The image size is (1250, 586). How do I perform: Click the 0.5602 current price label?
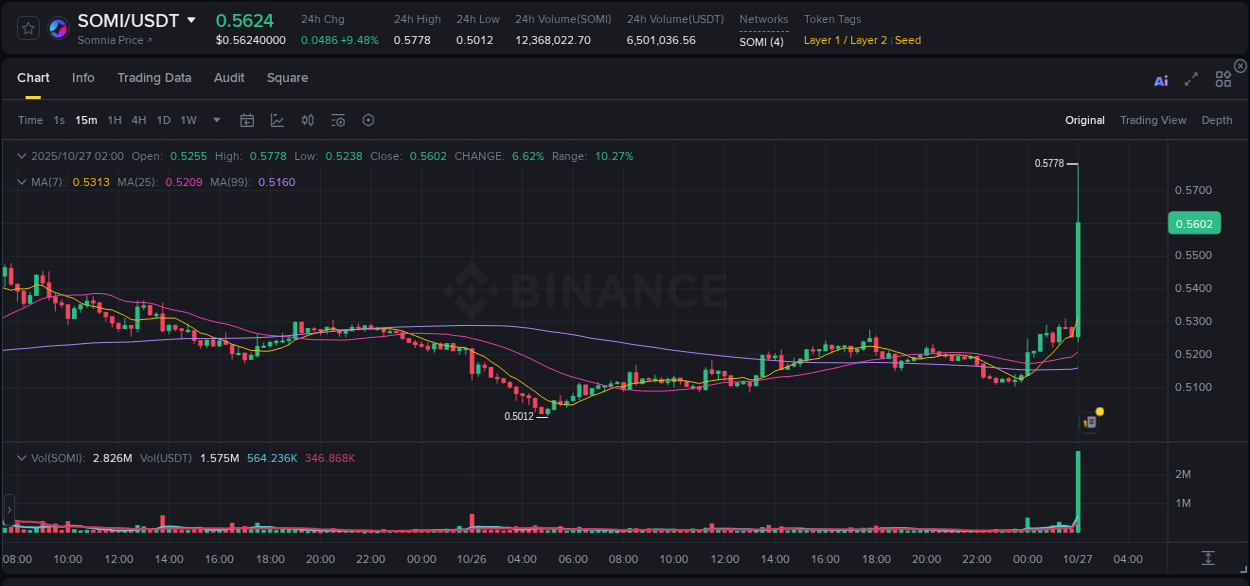coord(1194,225)
